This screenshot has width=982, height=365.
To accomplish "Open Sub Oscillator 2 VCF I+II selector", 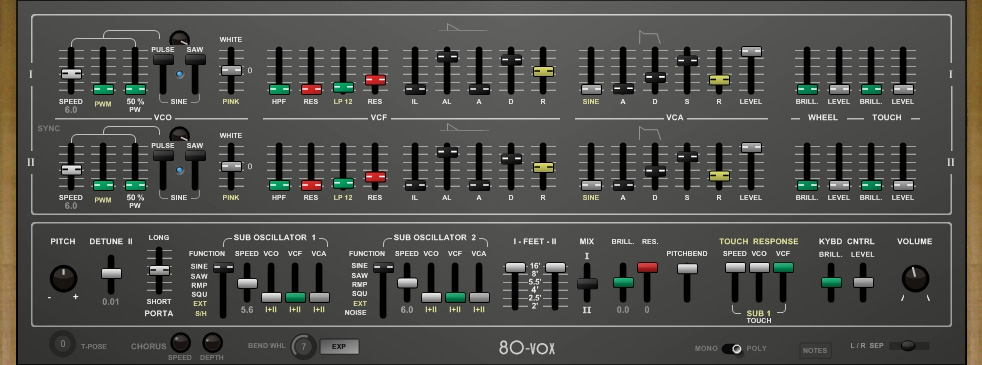I will tap(455, 309).
